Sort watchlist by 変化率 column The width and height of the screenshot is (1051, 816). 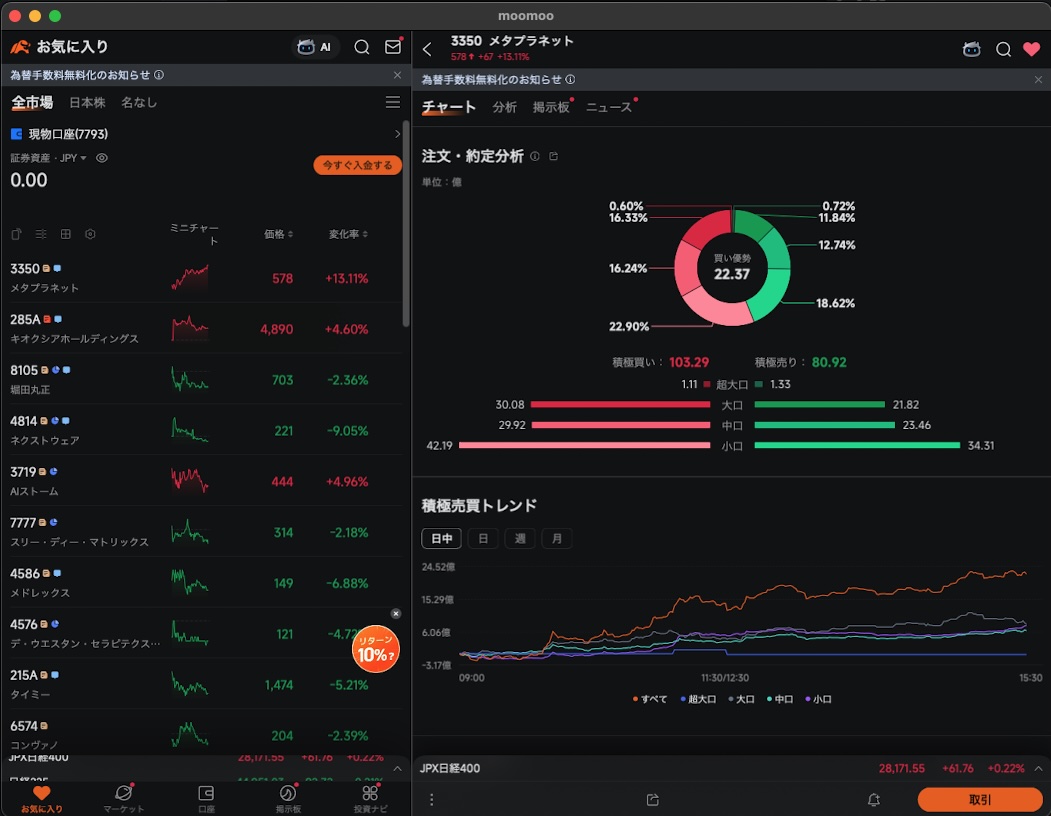click(348, 234)
